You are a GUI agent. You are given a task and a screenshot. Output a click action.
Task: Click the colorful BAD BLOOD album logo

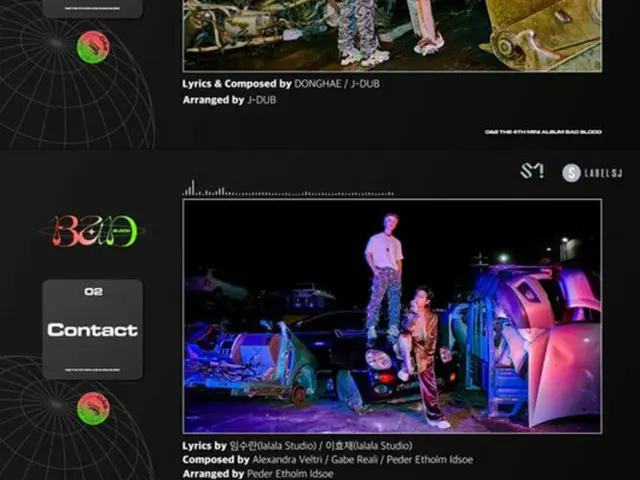[x=93, y=231]
